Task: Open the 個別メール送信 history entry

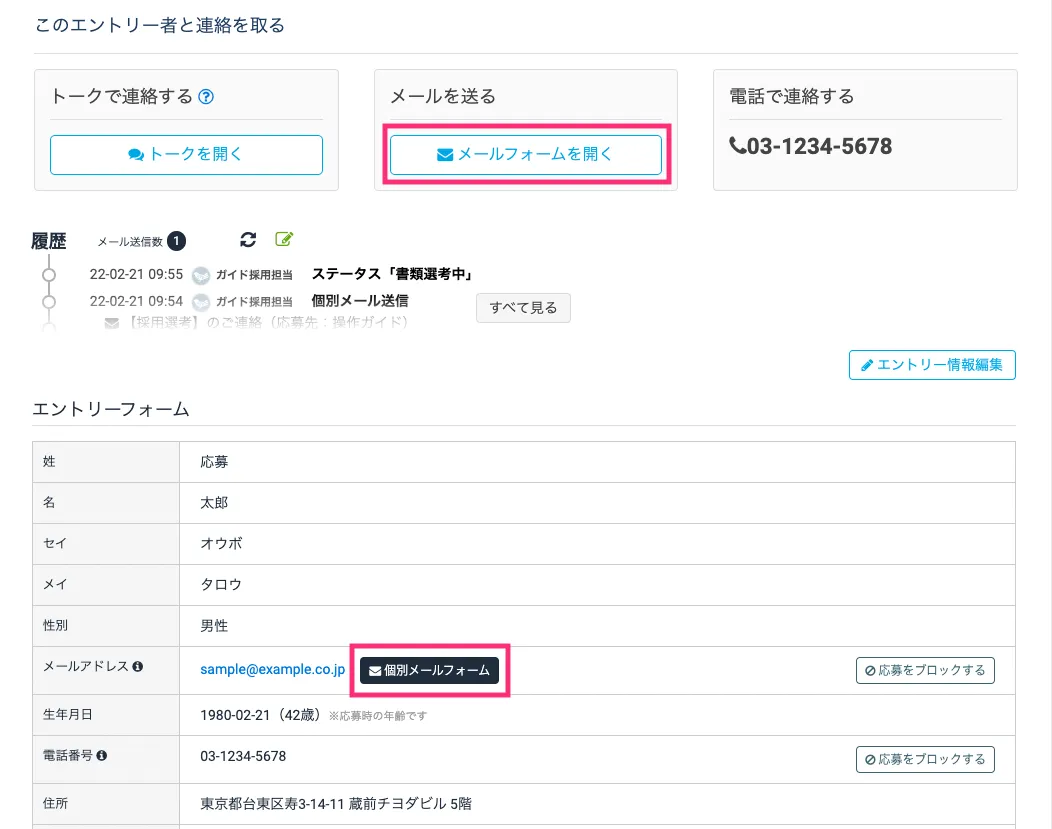Action: (360, 300)
